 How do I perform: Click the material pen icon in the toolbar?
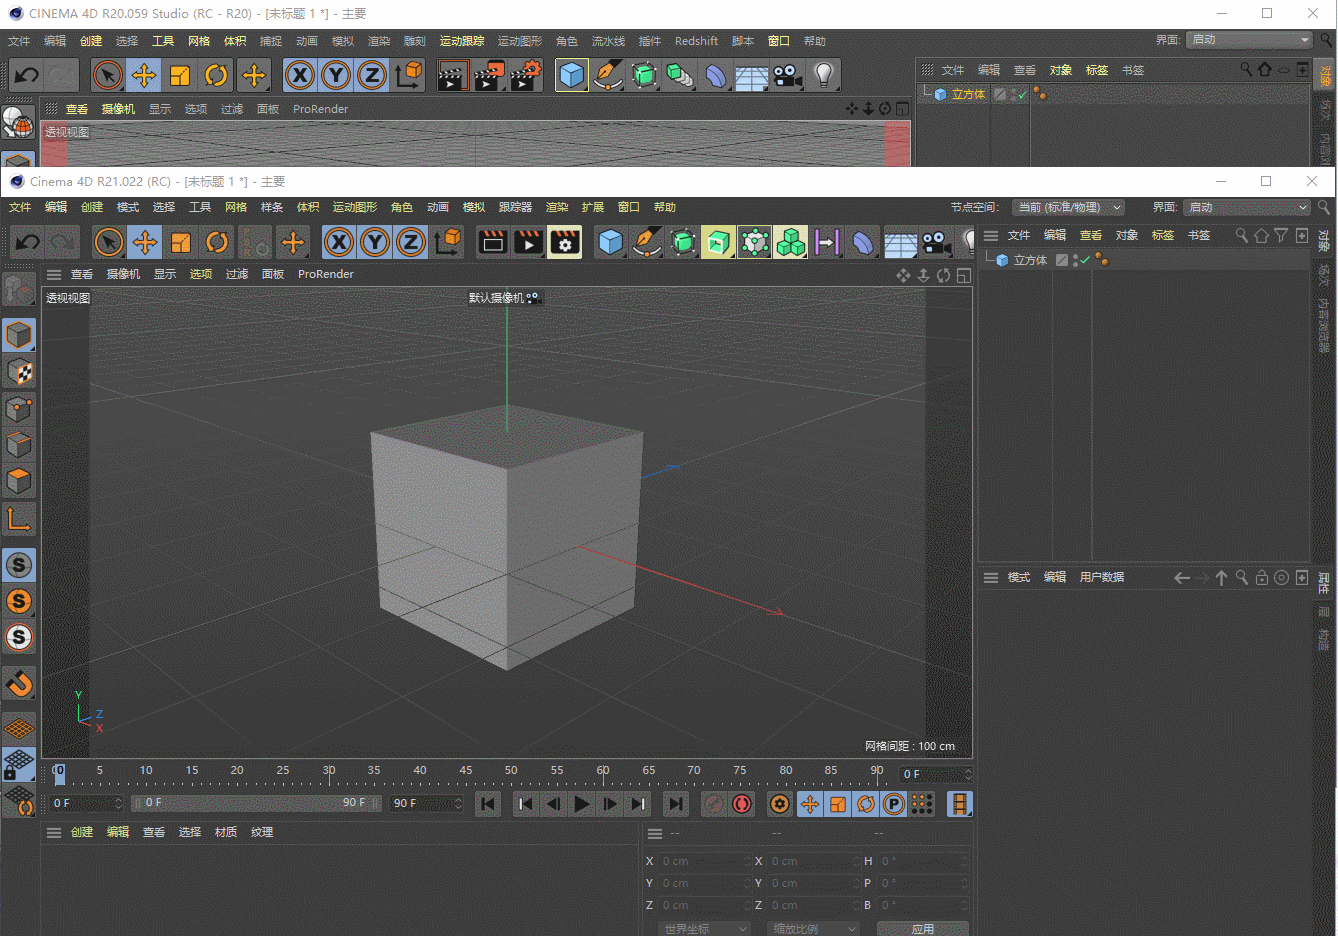pos(648,242)
